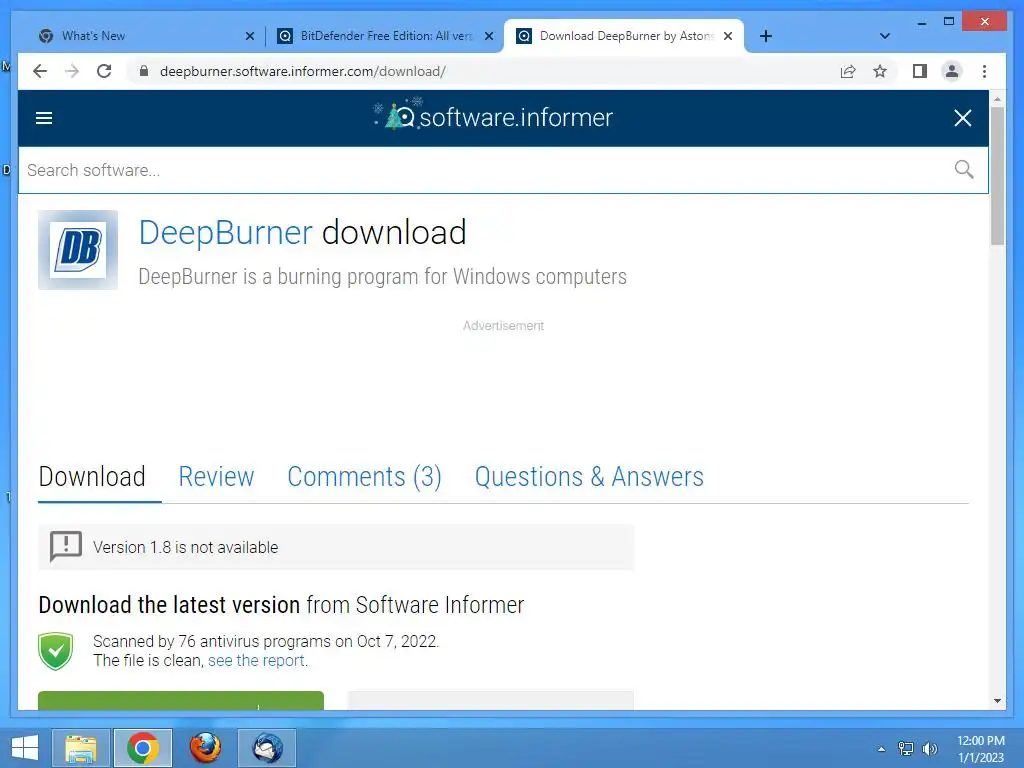Close the What's New tab
The height and width of the screenshot is (768, 1024).
click(x=249, y=37)
